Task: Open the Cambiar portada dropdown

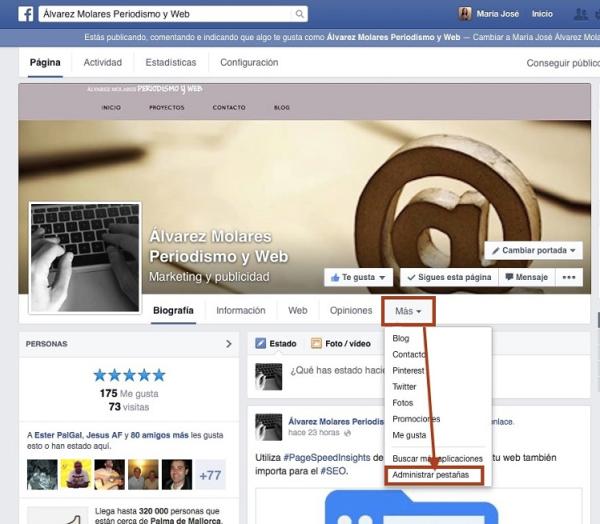Action: click(x=533, y=250)
